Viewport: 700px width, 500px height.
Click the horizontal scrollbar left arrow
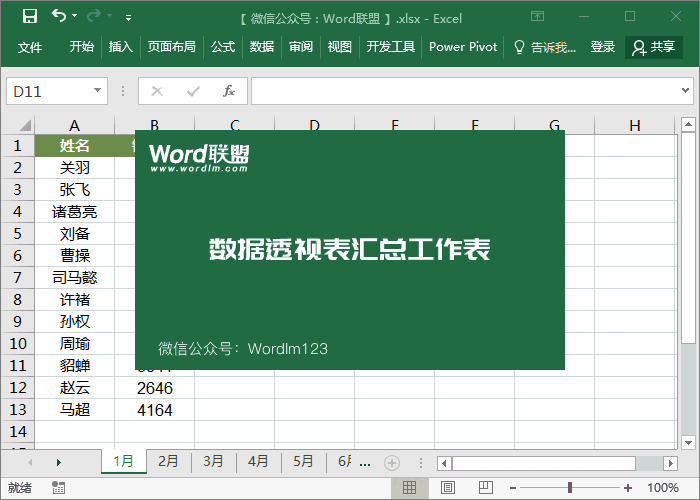click(x=444, y=463)
